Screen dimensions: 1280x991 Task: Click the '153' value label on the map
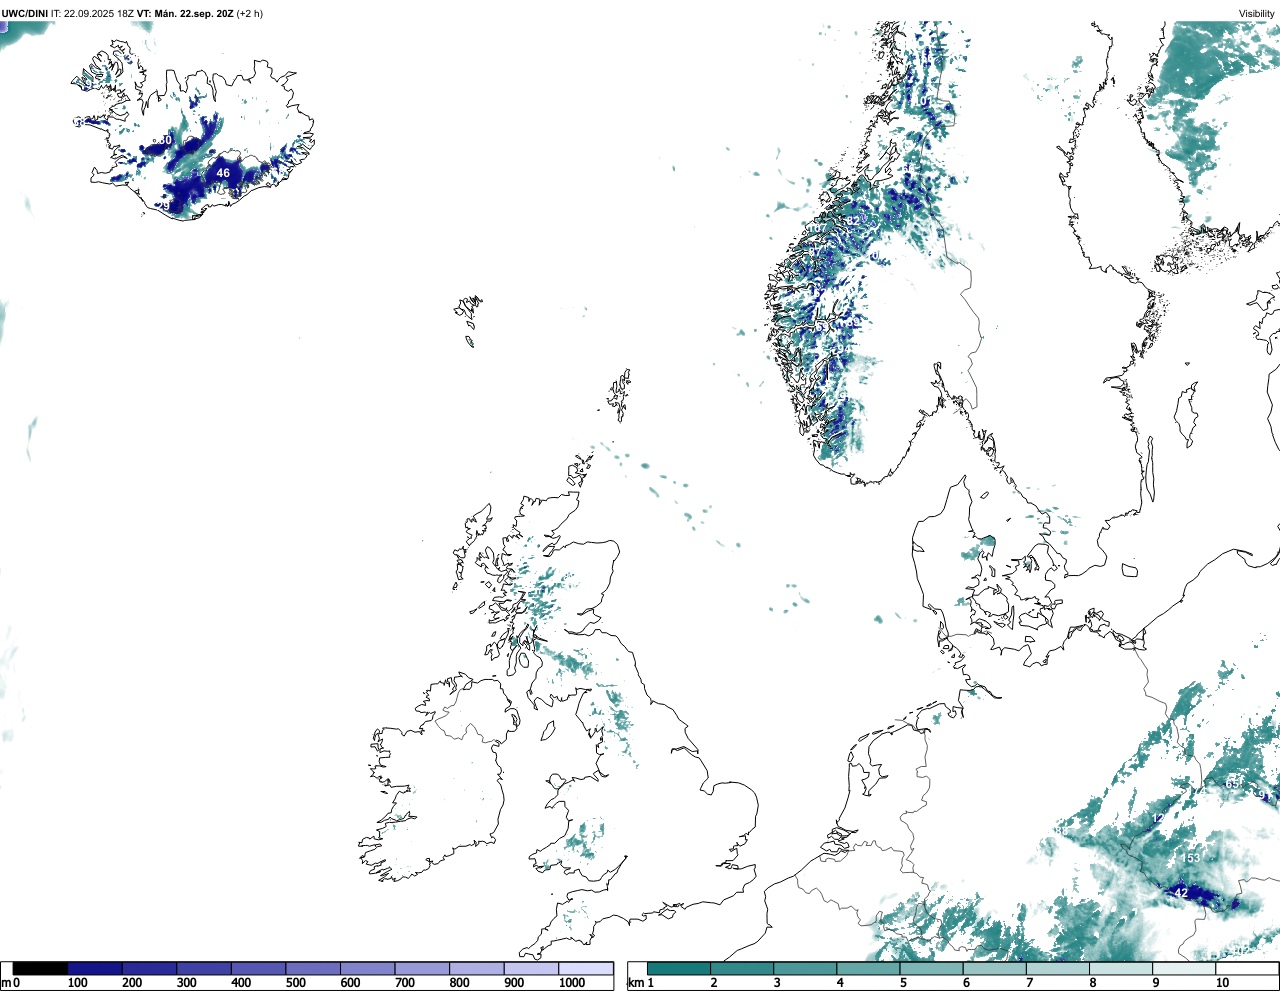pyautogui.click(x=1190, y=858)
